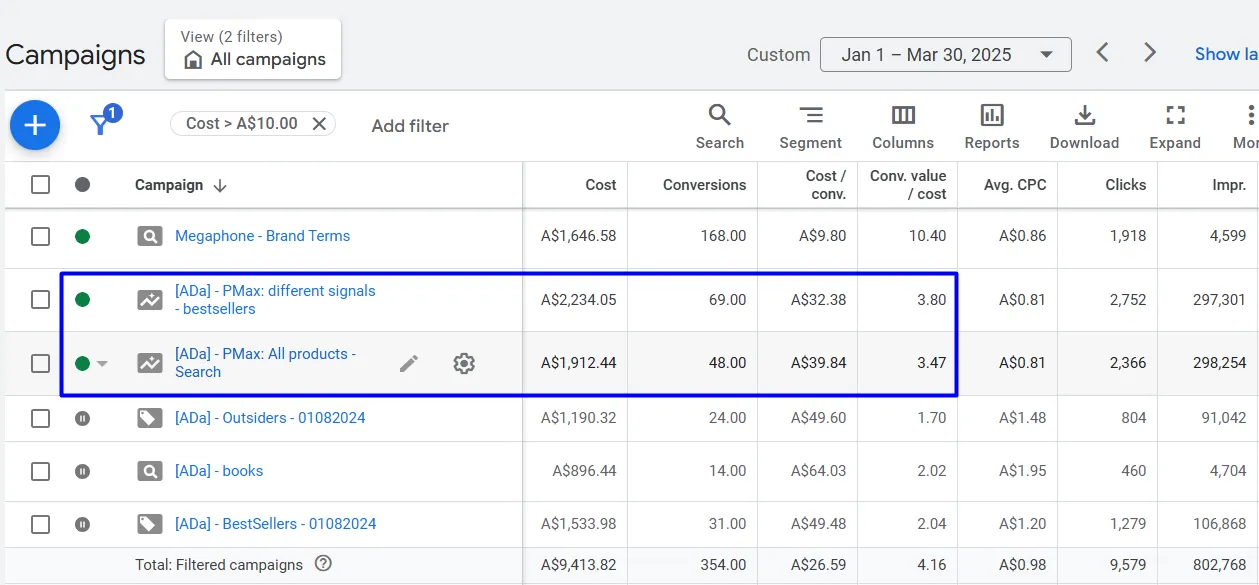Open the Columns customization icon

(x=902, y=125)
